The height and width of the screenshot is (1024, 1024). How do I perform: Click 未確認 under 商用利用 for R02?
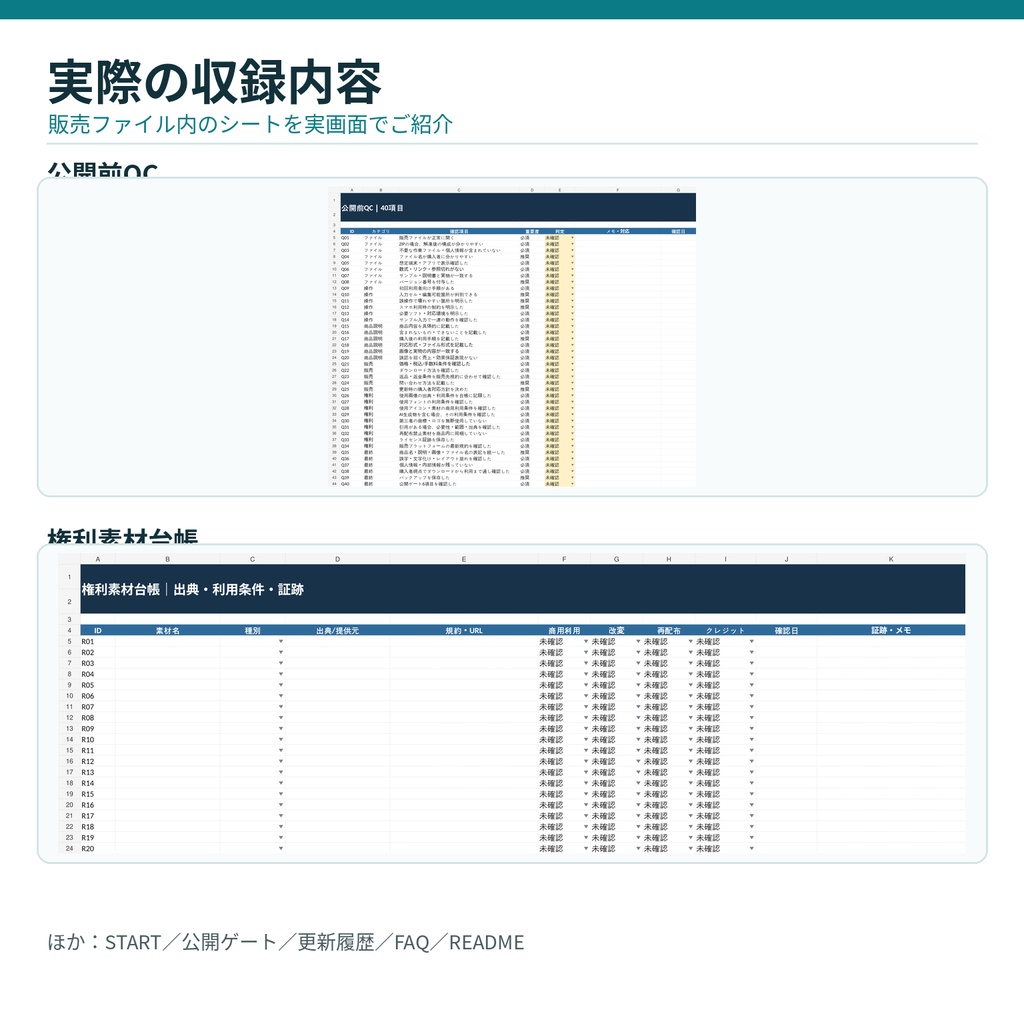[551, 652]
